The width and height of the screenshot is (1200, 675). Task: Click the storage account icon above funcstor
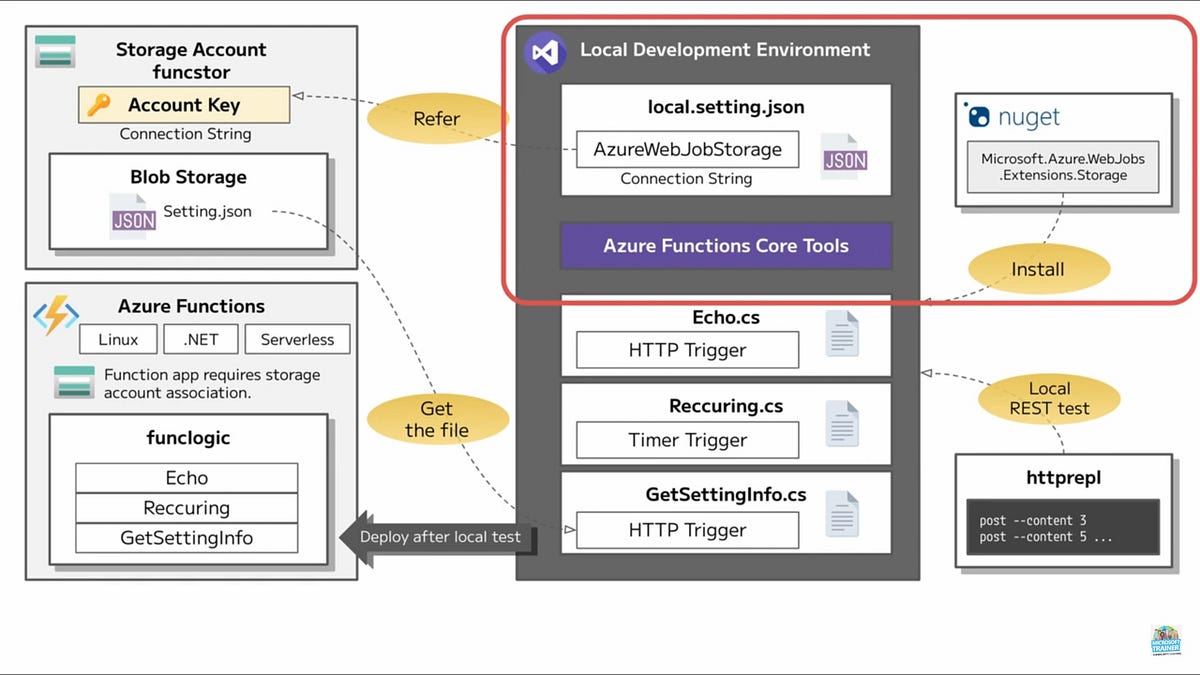click(x=53, y=50)
